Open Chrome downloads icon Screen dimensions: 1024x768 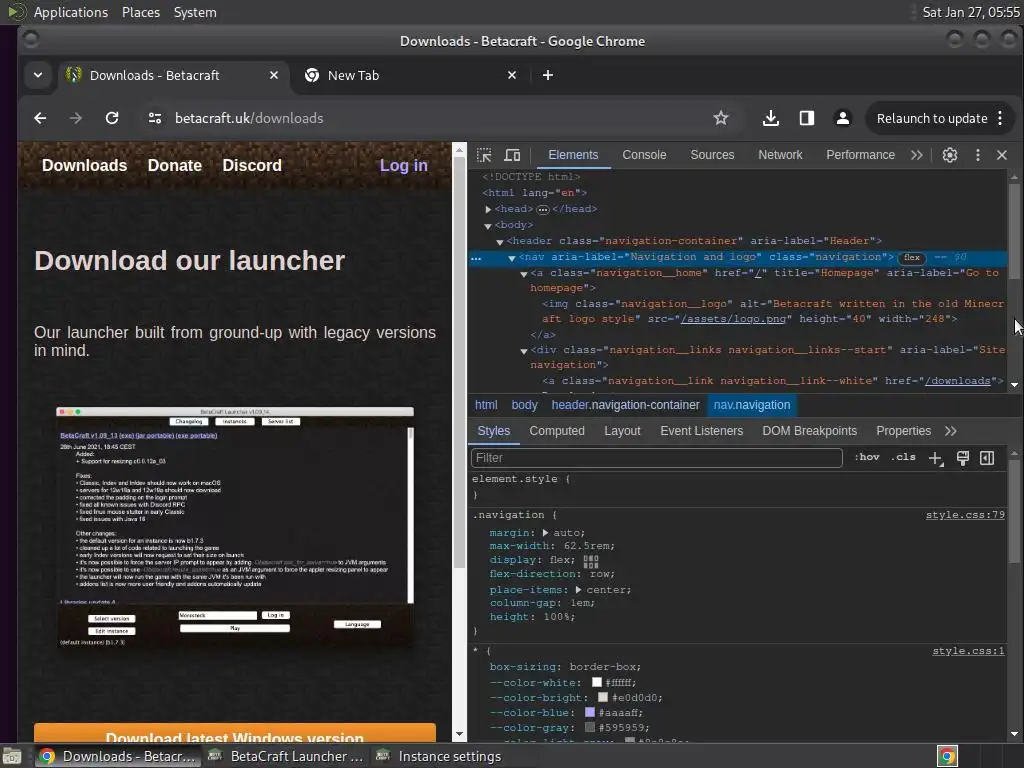[x=771, y=118]
